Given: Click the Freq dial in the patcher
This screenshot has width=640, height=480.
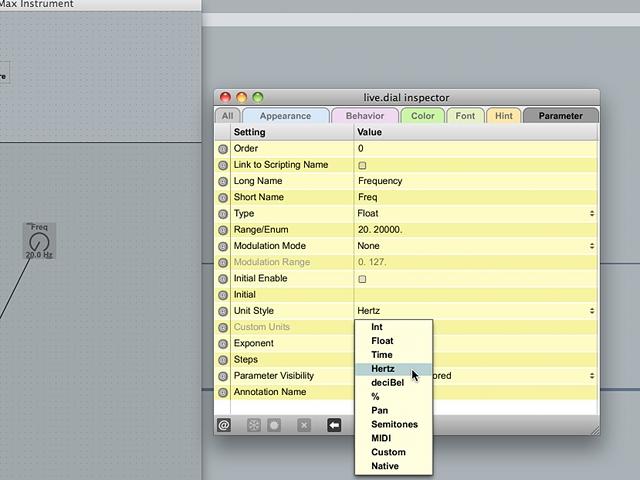Looking at the screenshot, I should (39, 242).
